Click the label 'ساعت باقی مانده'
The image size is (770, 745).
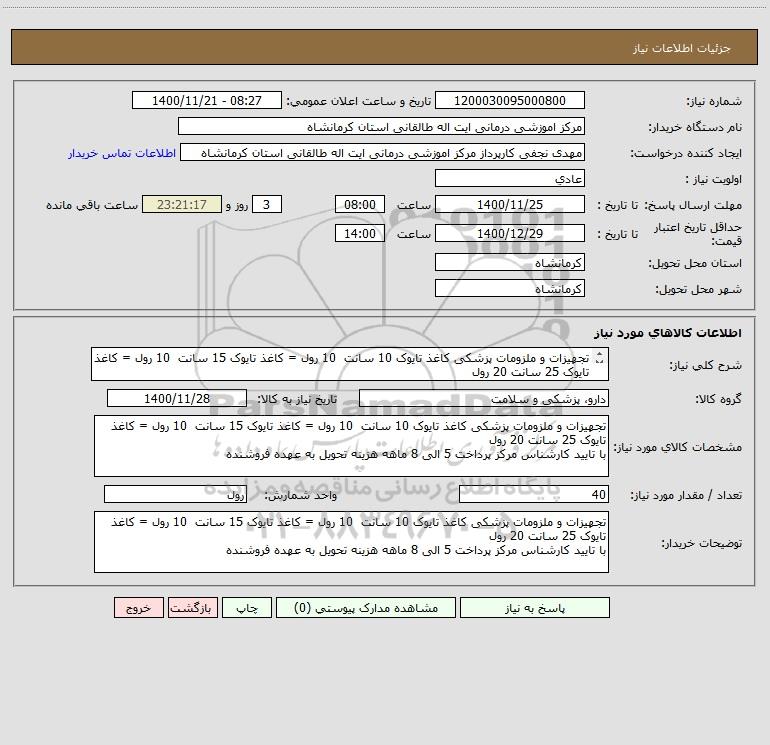[x=92, y=205]
